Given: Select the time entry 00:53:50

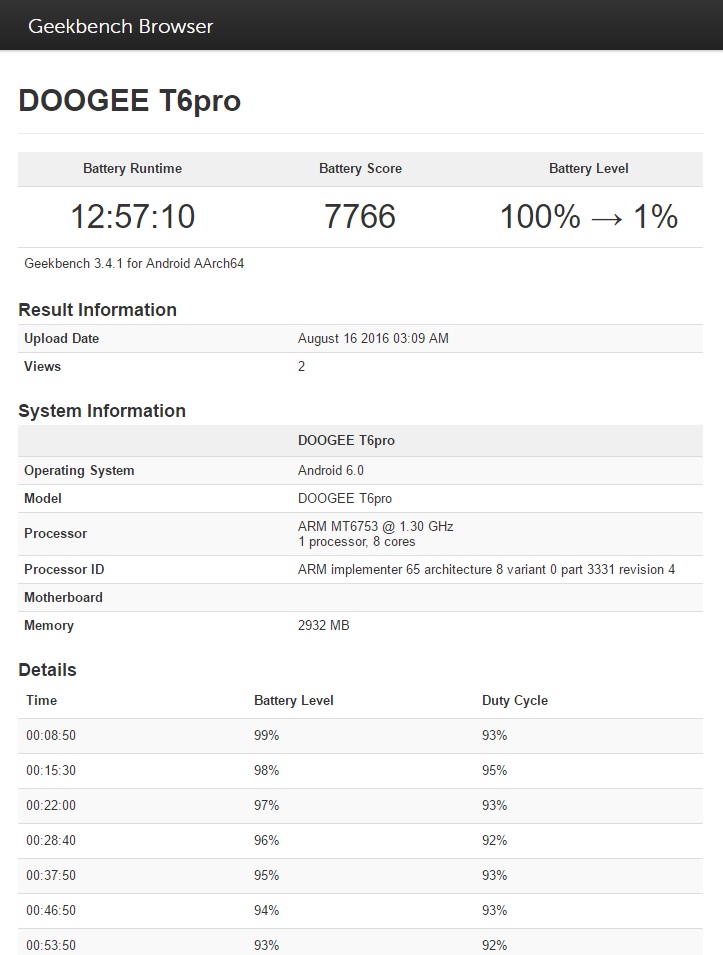Looking at the screenshot, I should click(51, 945).
